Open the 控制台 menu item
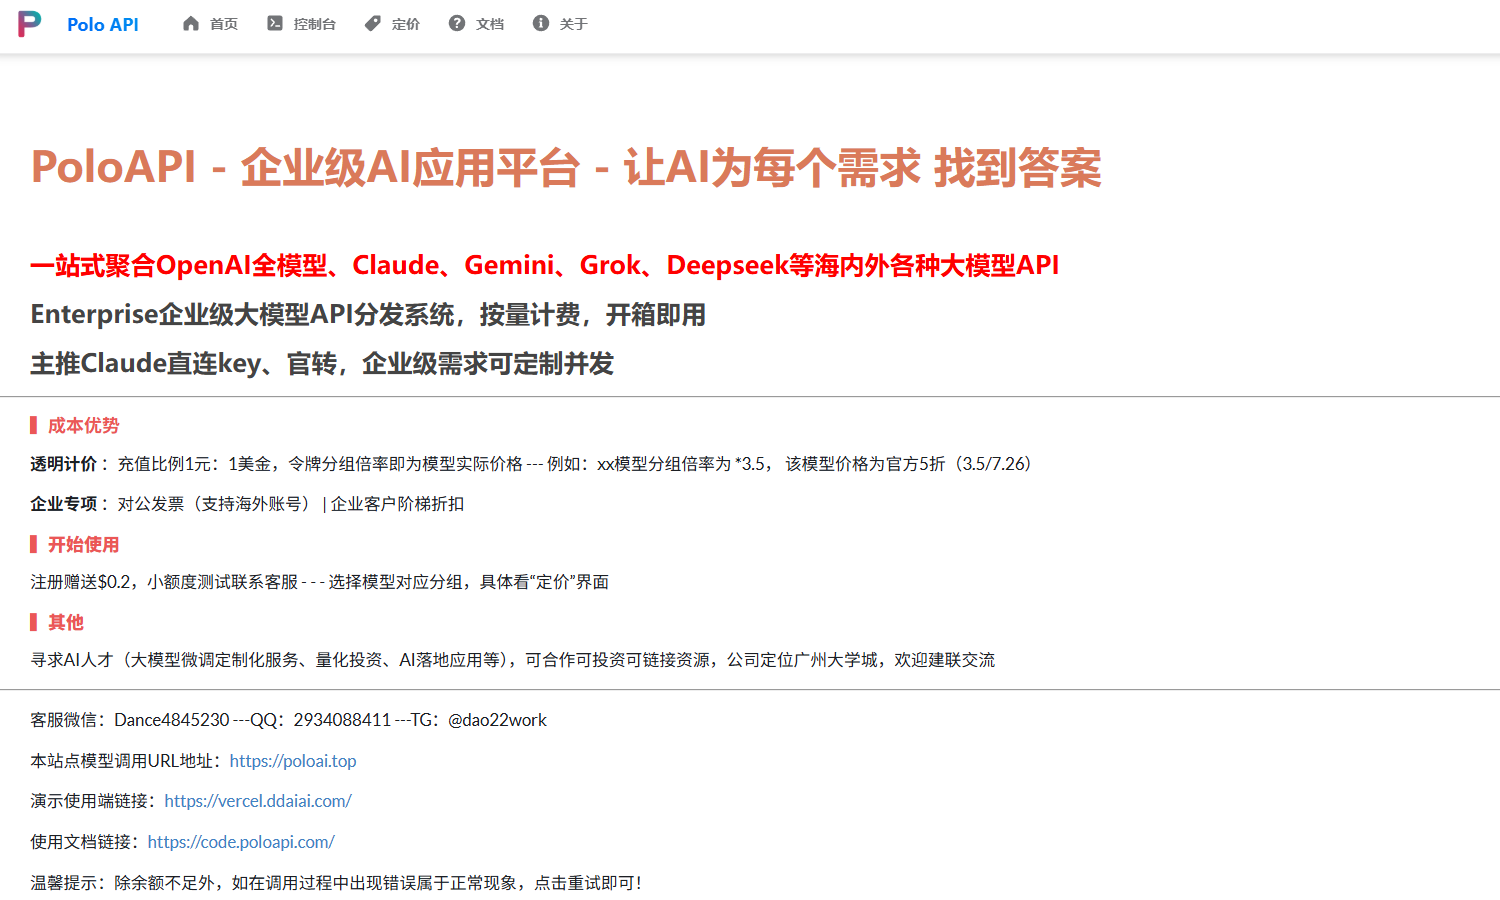 pyautogui.click(x=315, y=24)
